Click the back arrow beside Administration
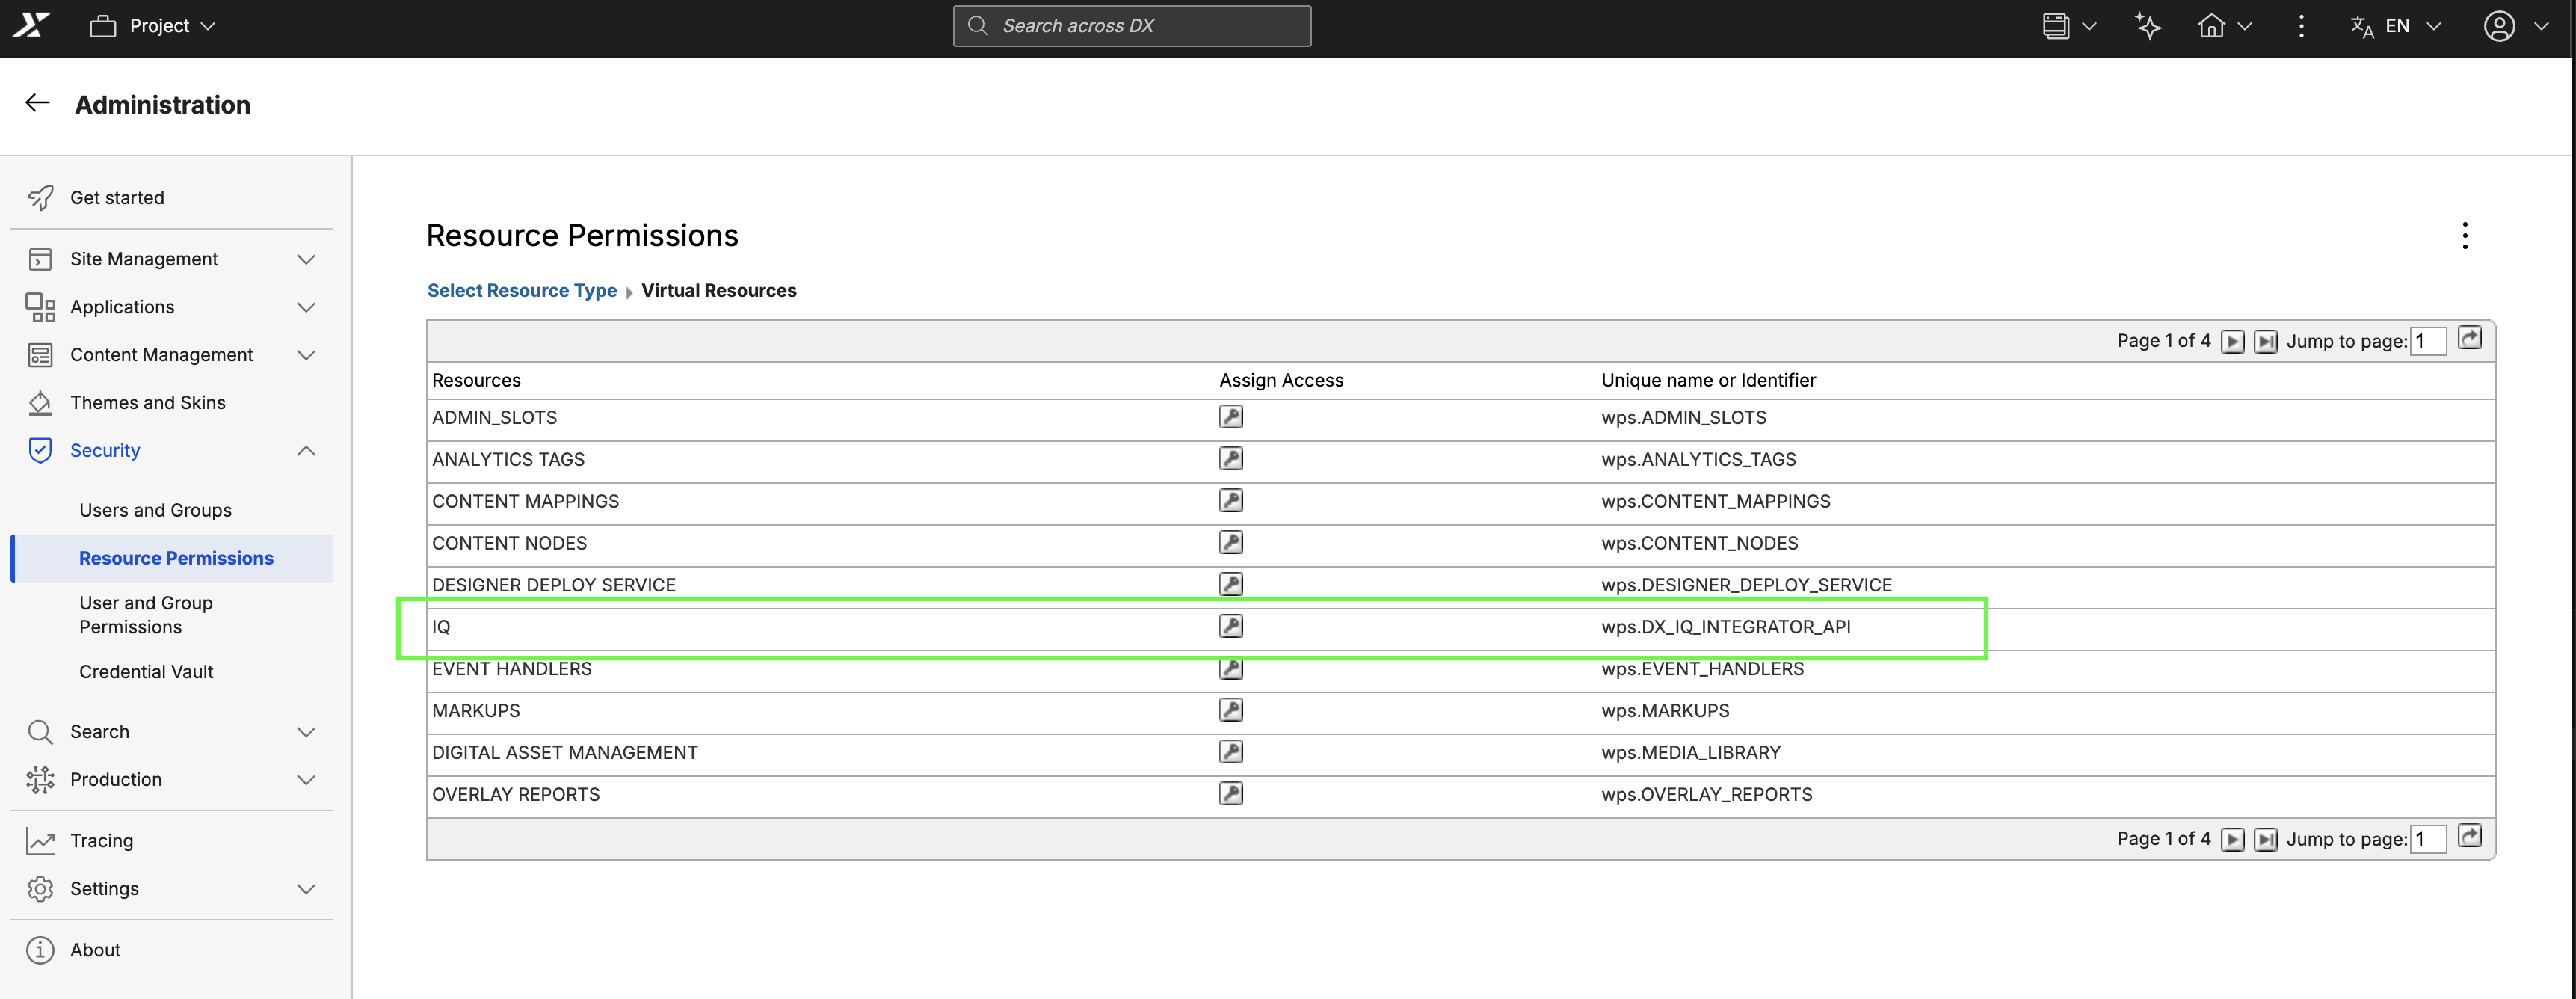This screenshot has width=2576, height=999. click(37, 103)
